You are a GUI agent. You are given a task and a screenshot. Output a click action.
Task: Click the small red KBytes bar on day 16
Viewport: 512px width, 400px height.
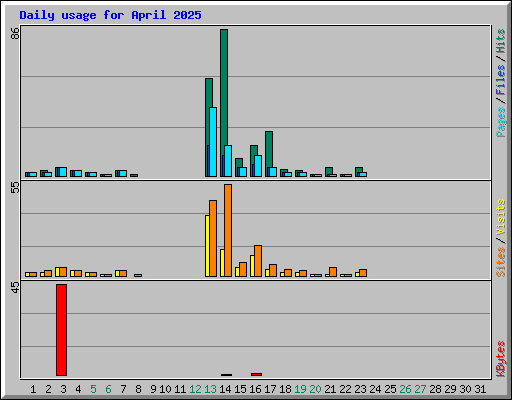256,374
